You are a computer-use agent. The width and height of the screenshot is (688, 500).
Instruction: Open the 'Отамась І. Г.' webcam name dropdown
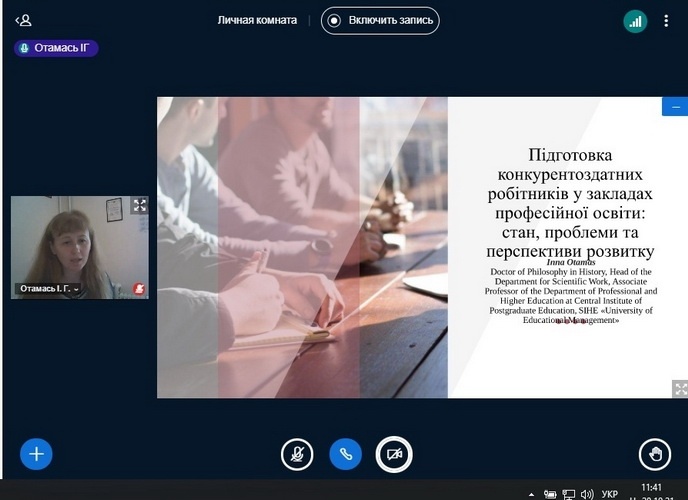(48, 289)
